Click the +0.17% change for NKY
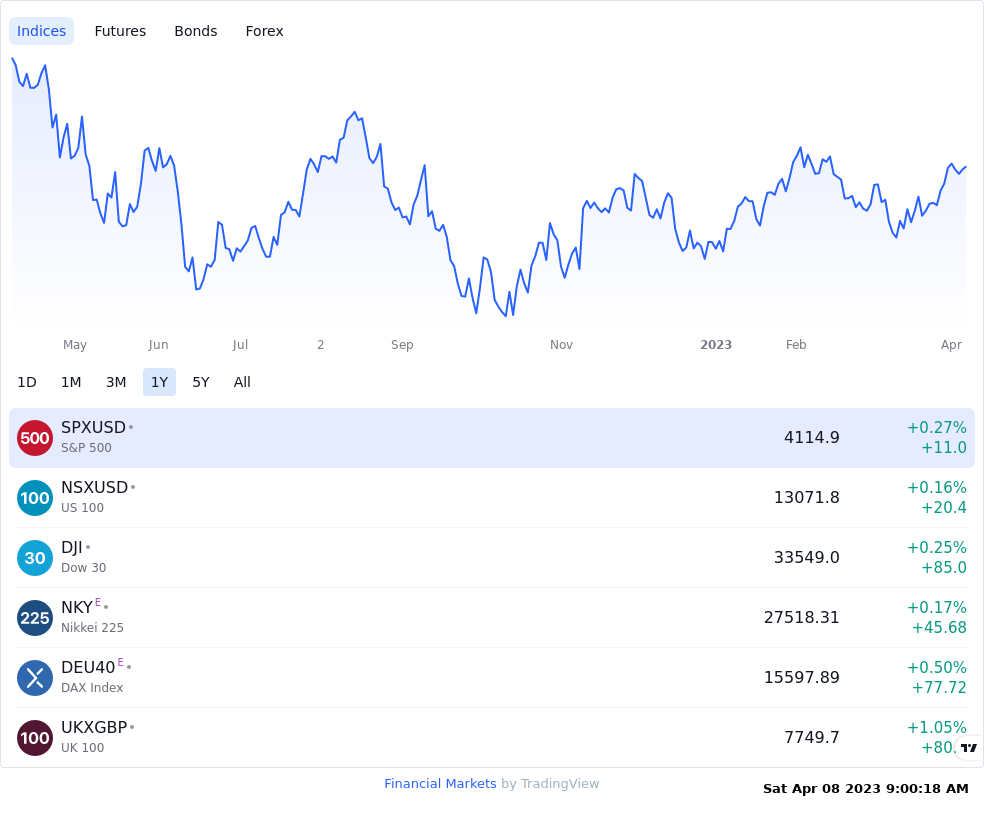The height and width of the screenshot is (820, 984). tap(937, 607)
